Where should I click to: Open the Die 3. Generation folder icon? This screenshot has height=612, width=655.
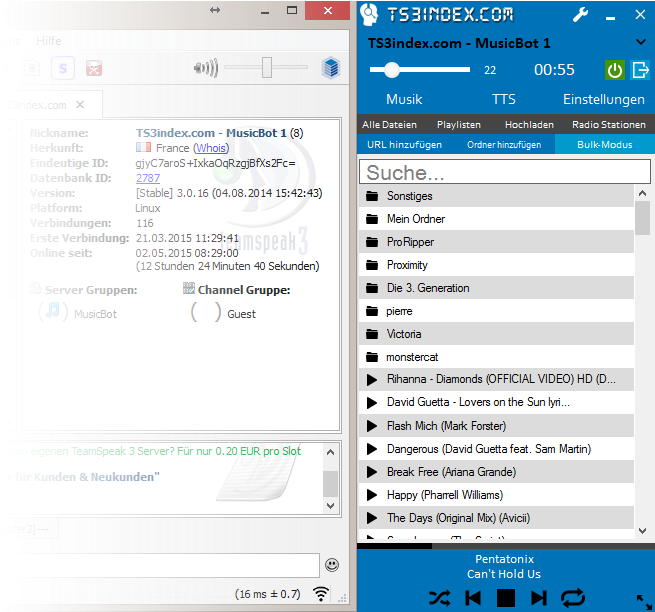point(372,288)
